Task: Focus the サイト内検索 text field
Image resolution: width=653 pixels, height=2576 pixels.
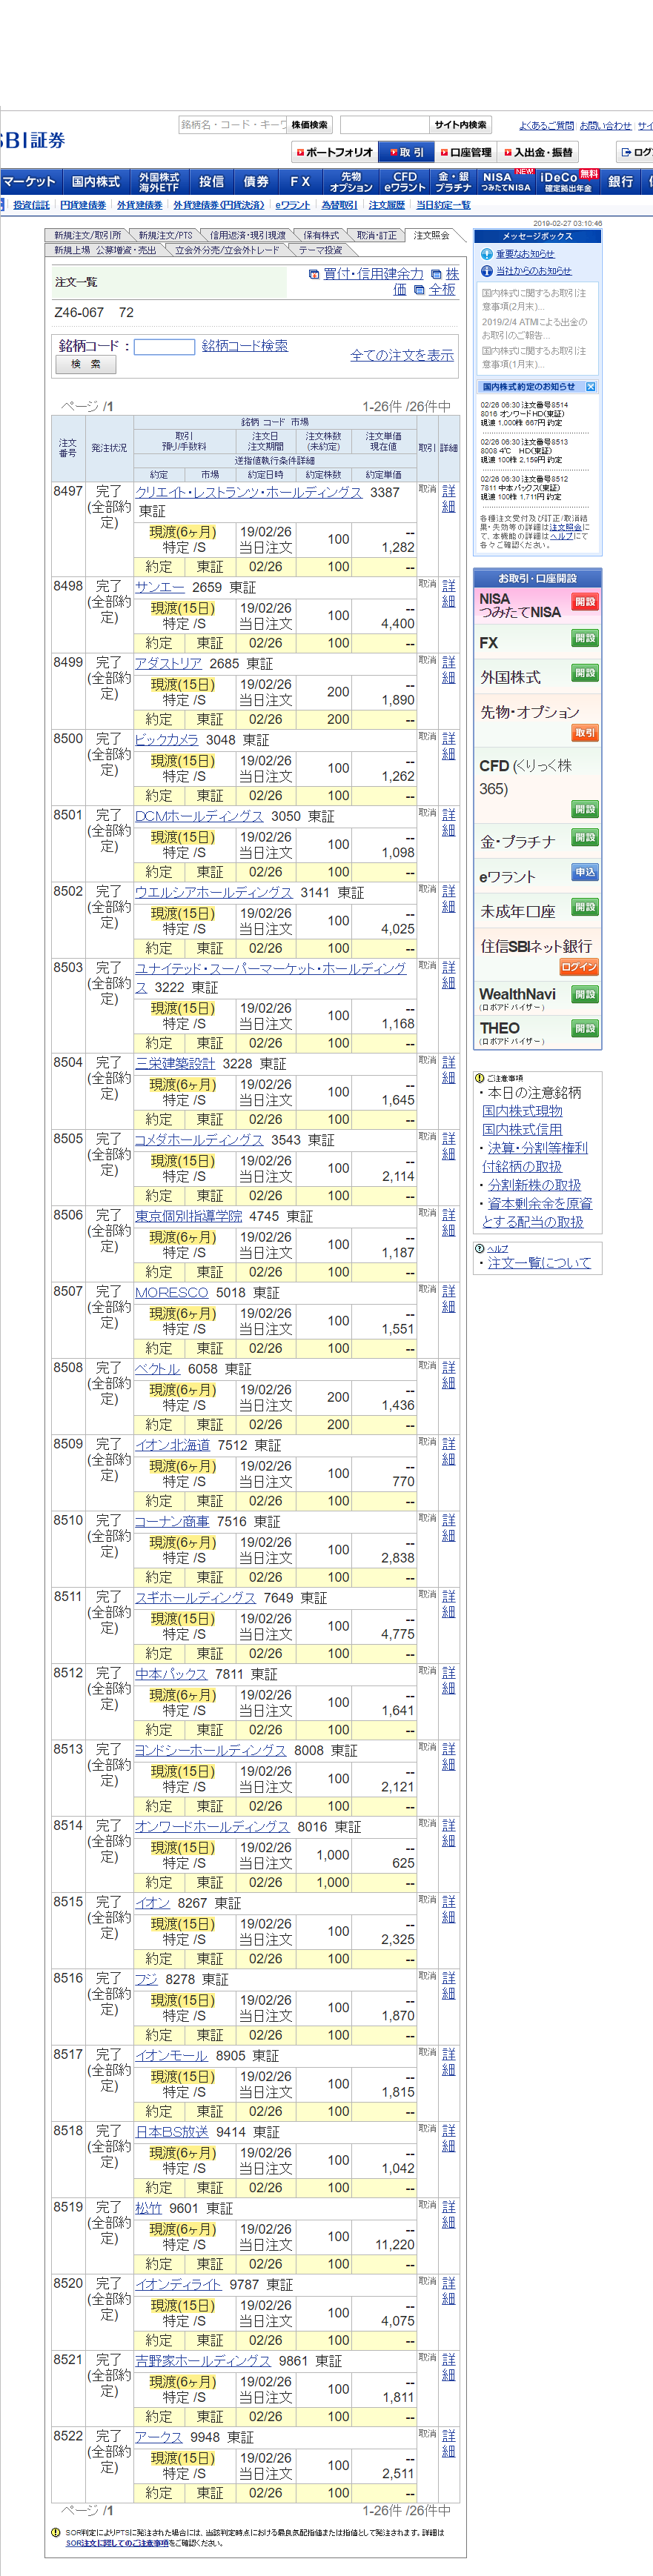Action: tap(384, 125)
